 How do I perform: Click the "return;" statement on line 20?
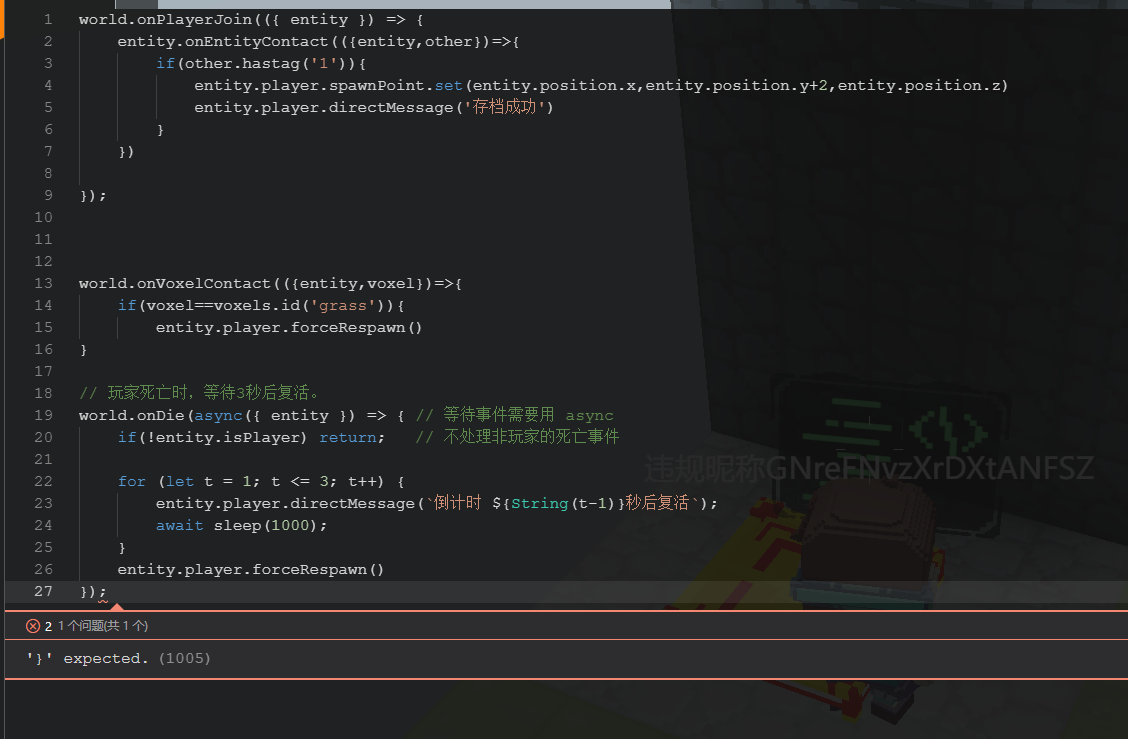coord(352,437)
